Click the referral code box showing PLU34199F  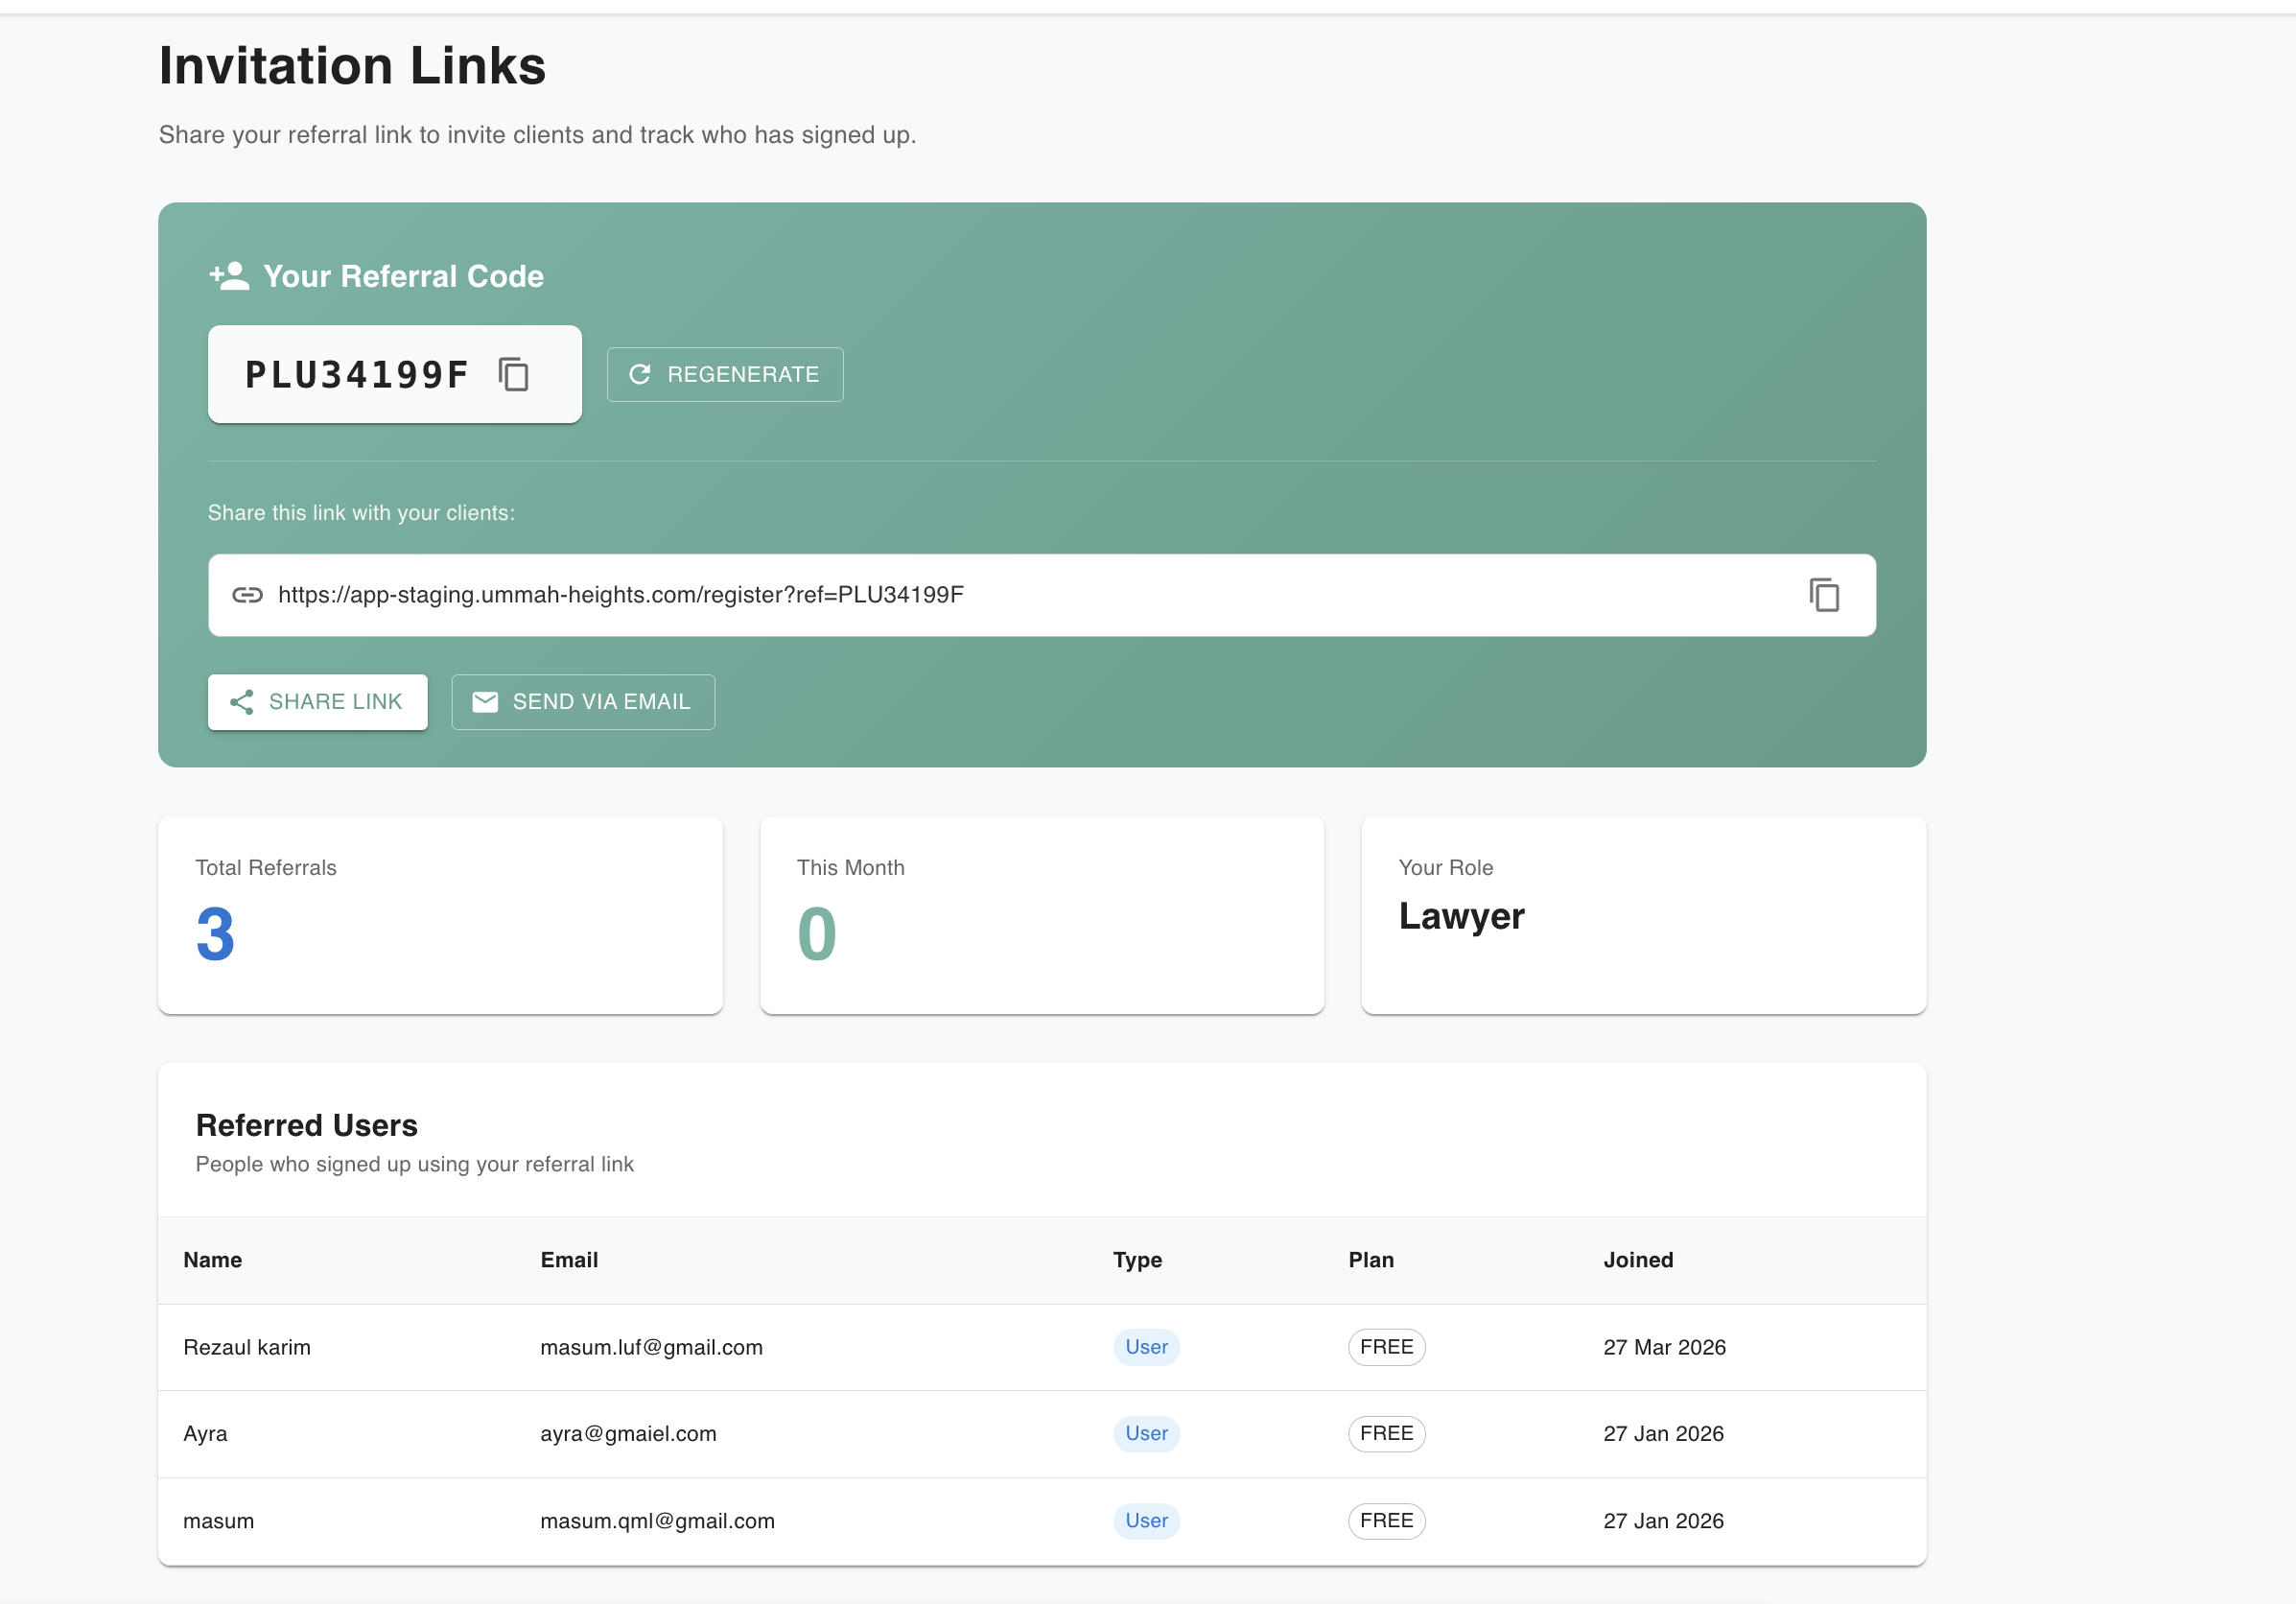(394, 374)
